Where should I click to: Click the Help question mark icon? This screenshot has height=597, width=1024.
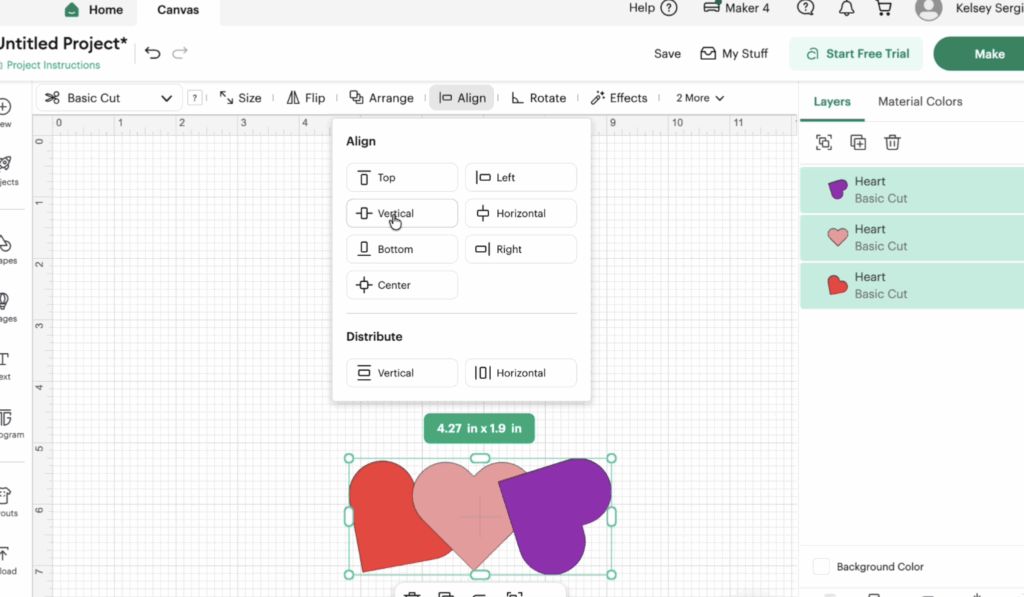[x=669, y=8]
